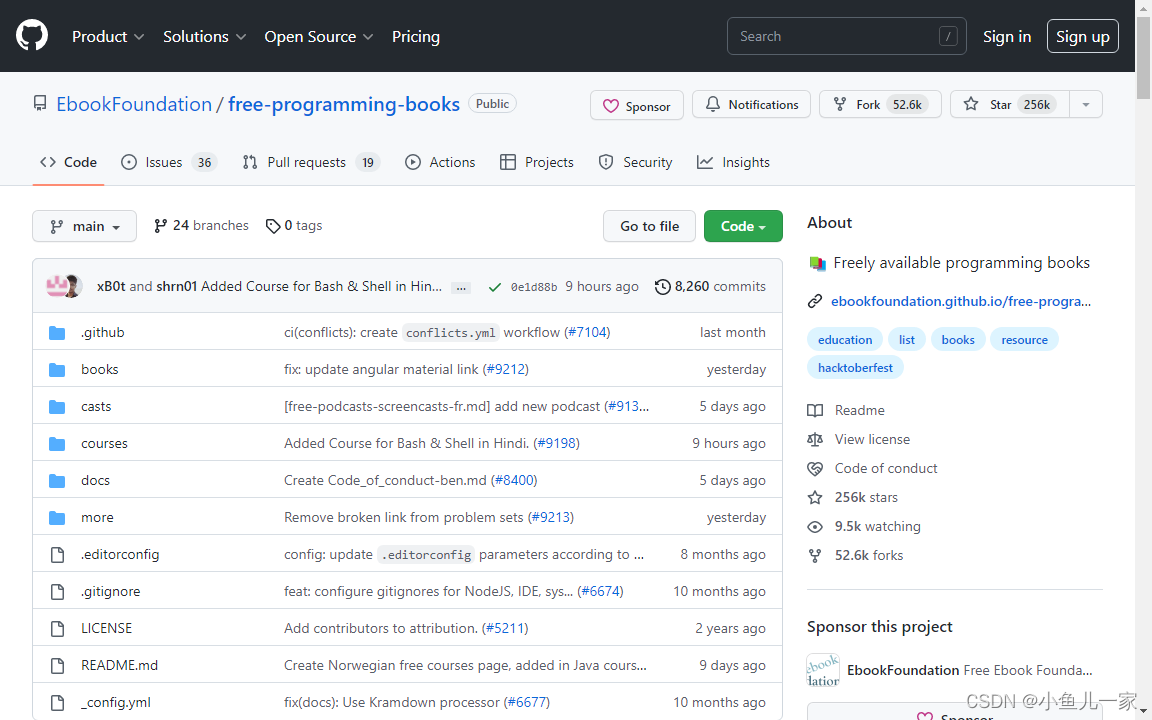Open pull request #9198 link
1152x720 pixels.
[x=556, y=443]
